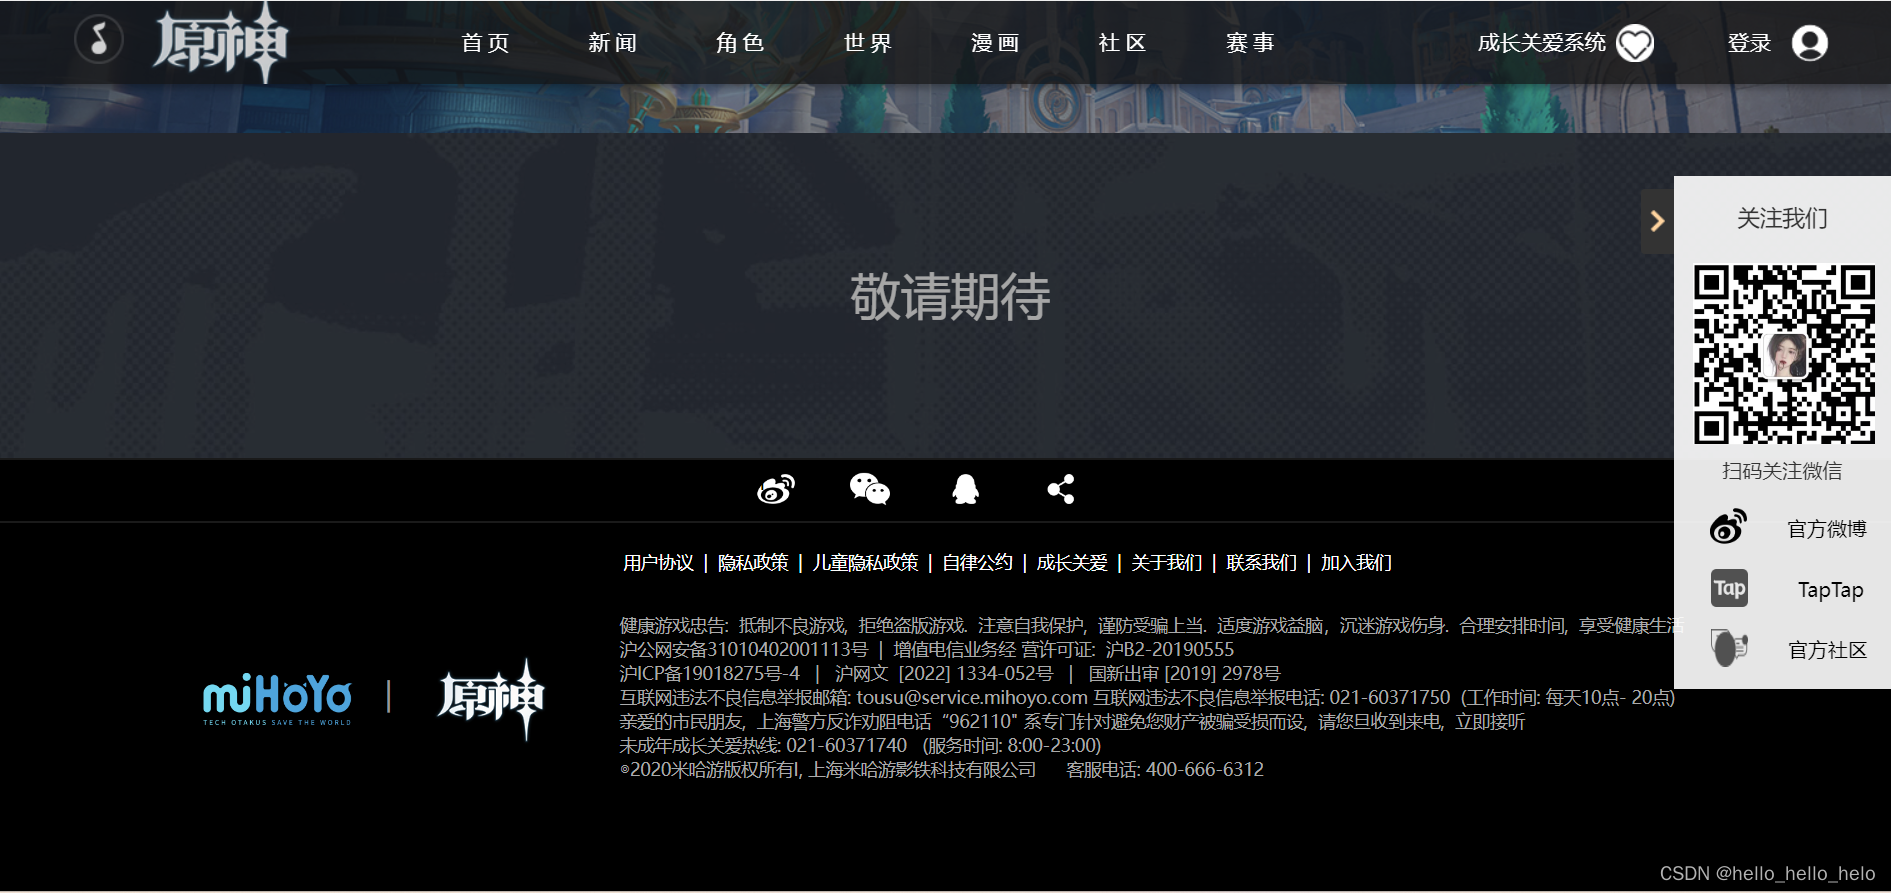The height and width of the screenshot is (893, 1891).
Task: Click the WeChat QR code image
Action: click(1784, 354)
